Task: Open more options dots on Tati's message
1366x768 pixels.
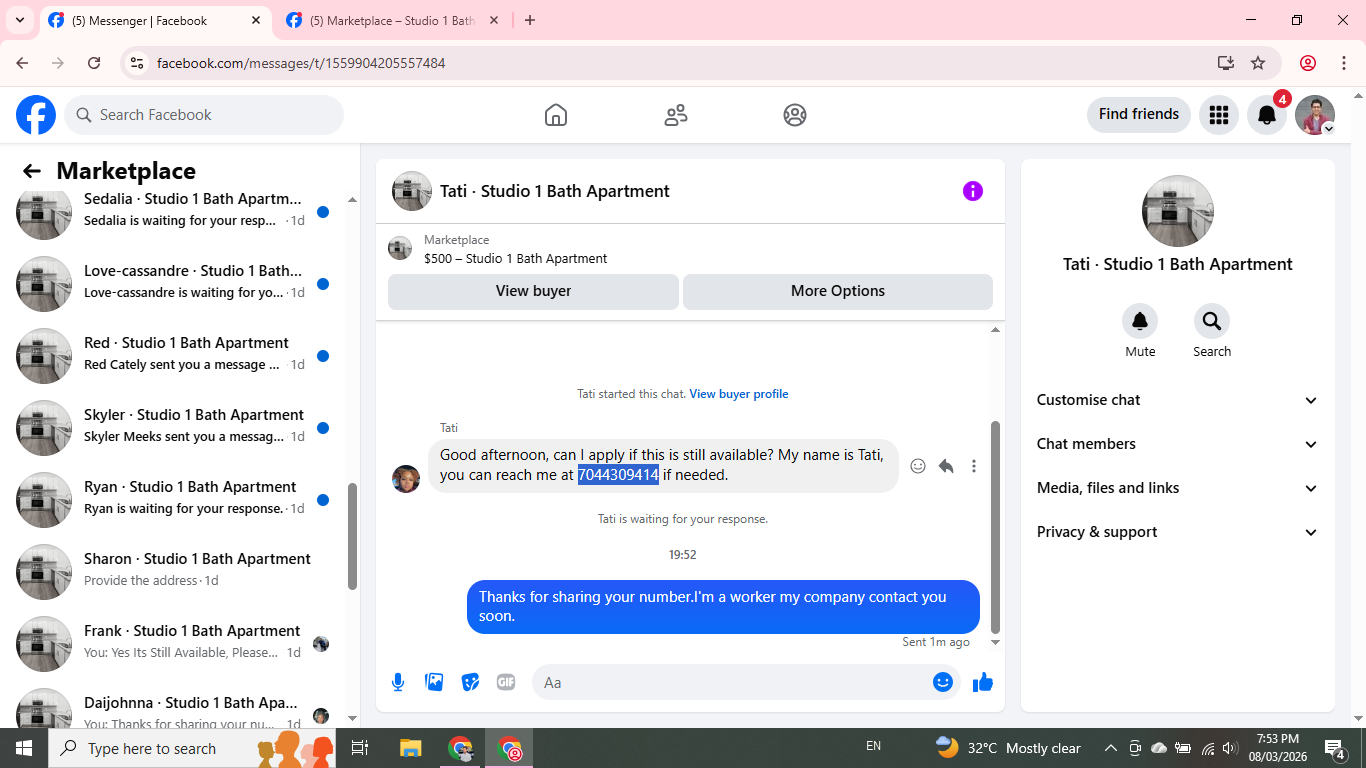Action: [974, 466]
